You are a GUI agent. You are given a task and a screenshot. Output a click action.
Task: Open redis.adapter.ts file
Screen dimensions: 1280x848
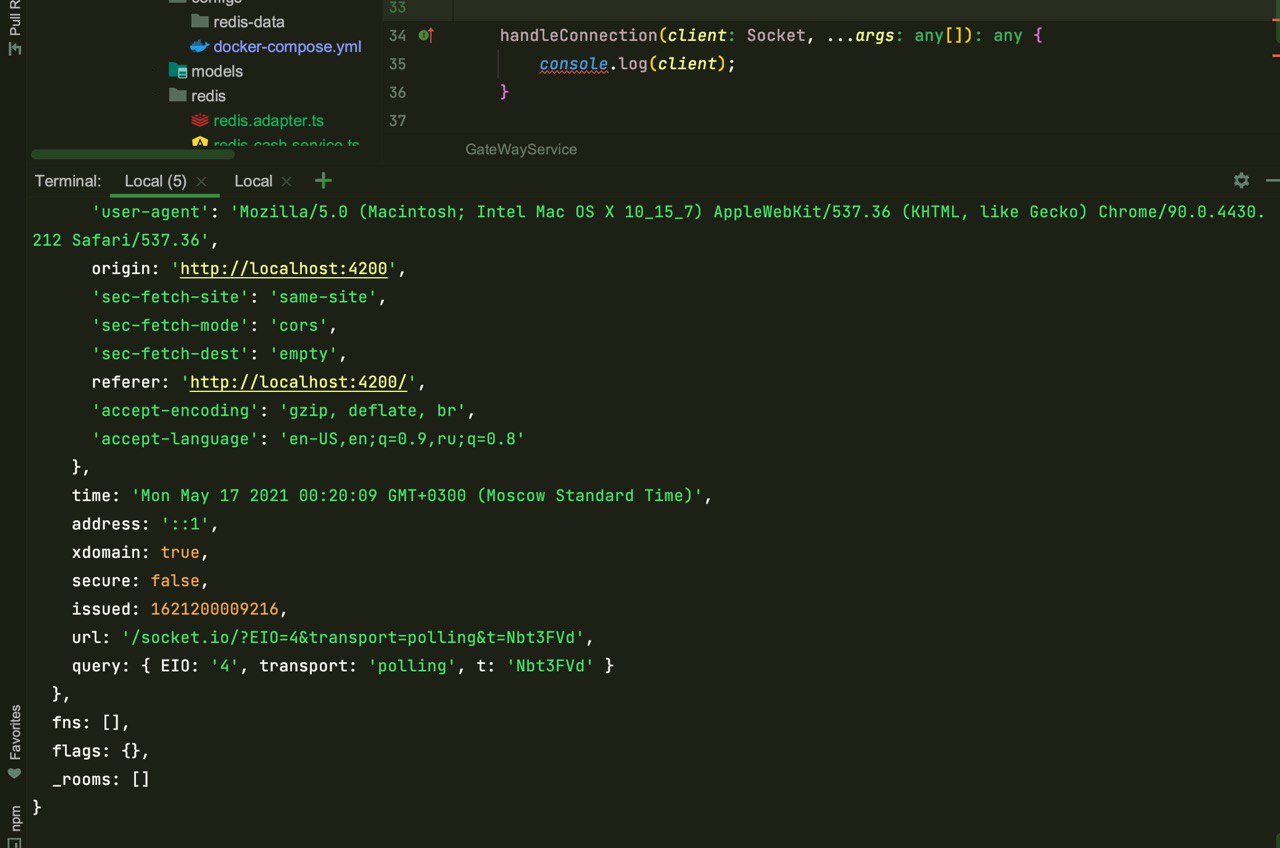tap(268, 120)
